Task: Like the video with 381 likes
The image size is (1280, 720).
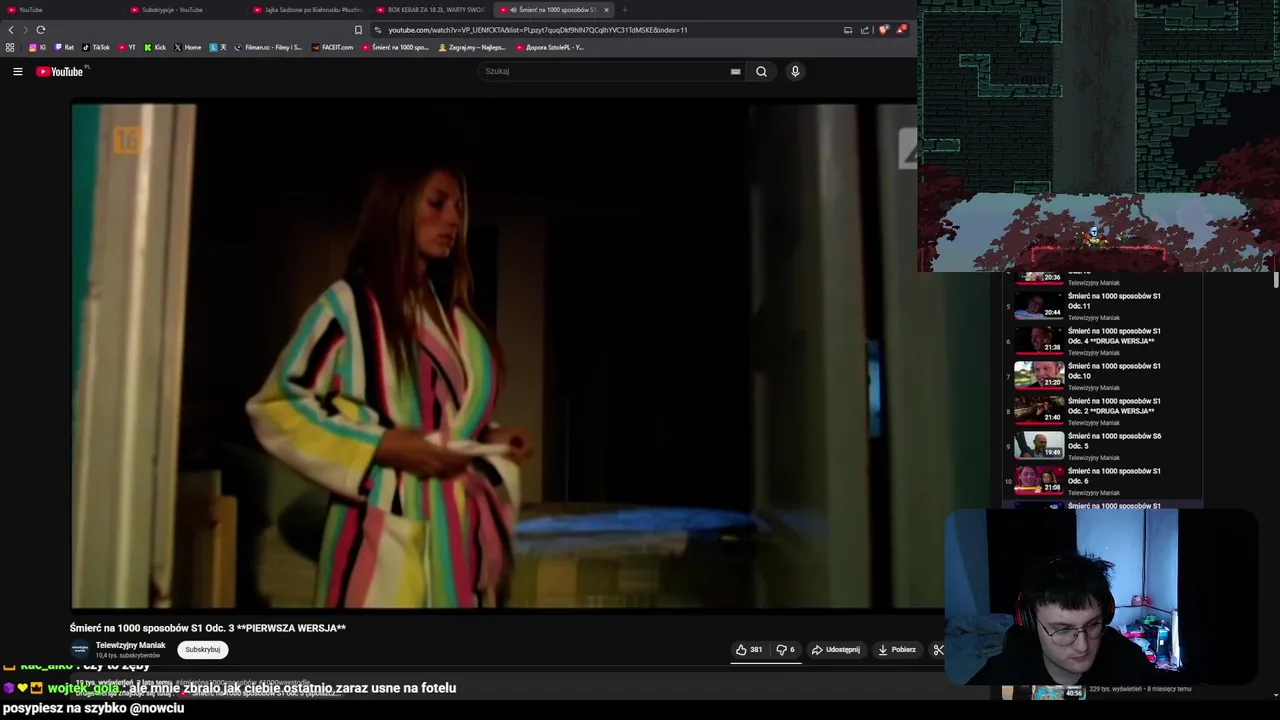Action: 749,650
